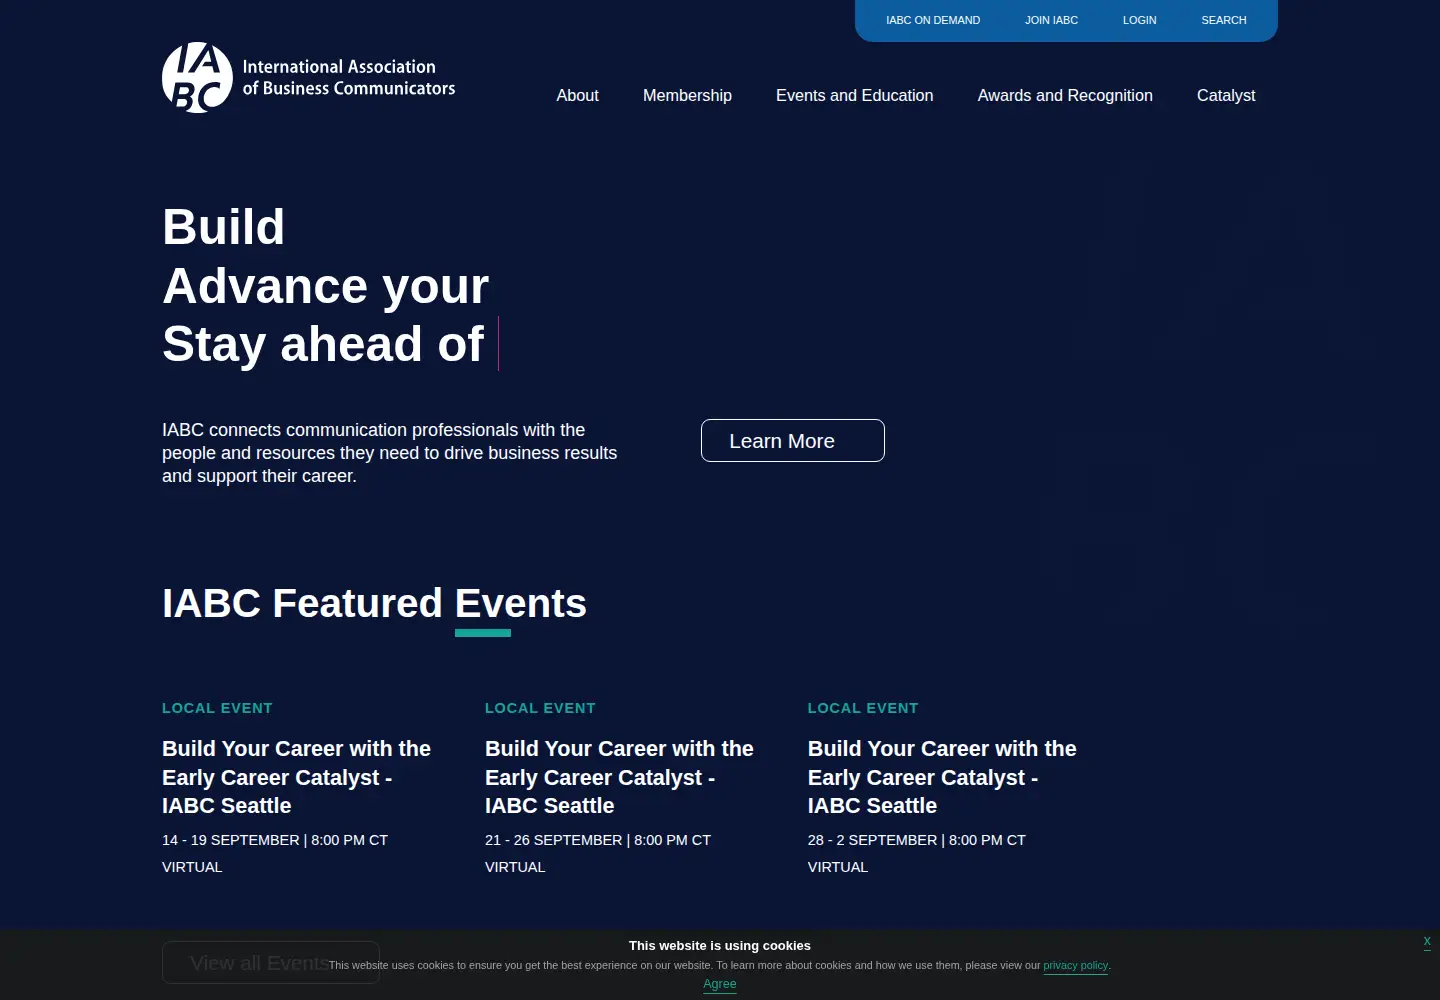Click '28 - 2 SEPTEMBER | 8:00 PM CT' text
Viewport: 1440px width, 1000px height.
917,840
